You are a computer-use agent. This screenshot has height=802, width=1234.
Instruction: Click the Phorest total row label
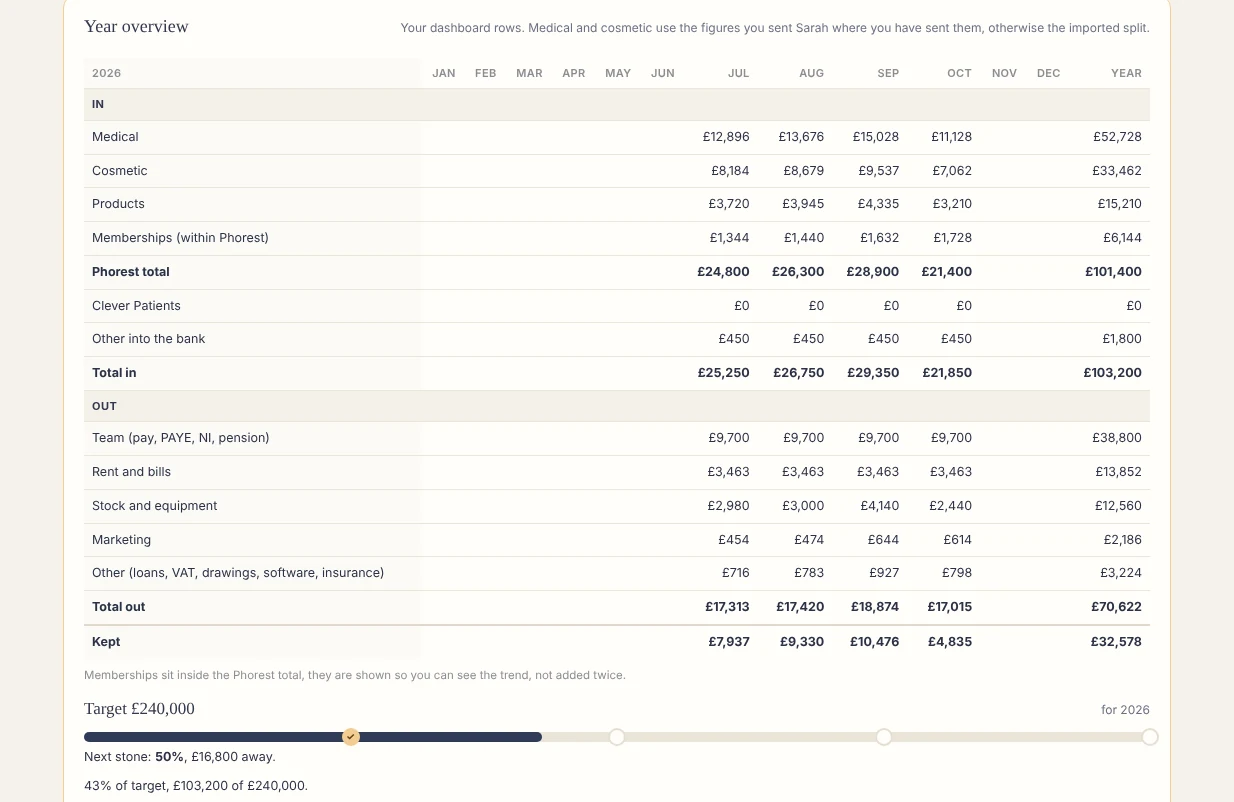coord(131,272)
